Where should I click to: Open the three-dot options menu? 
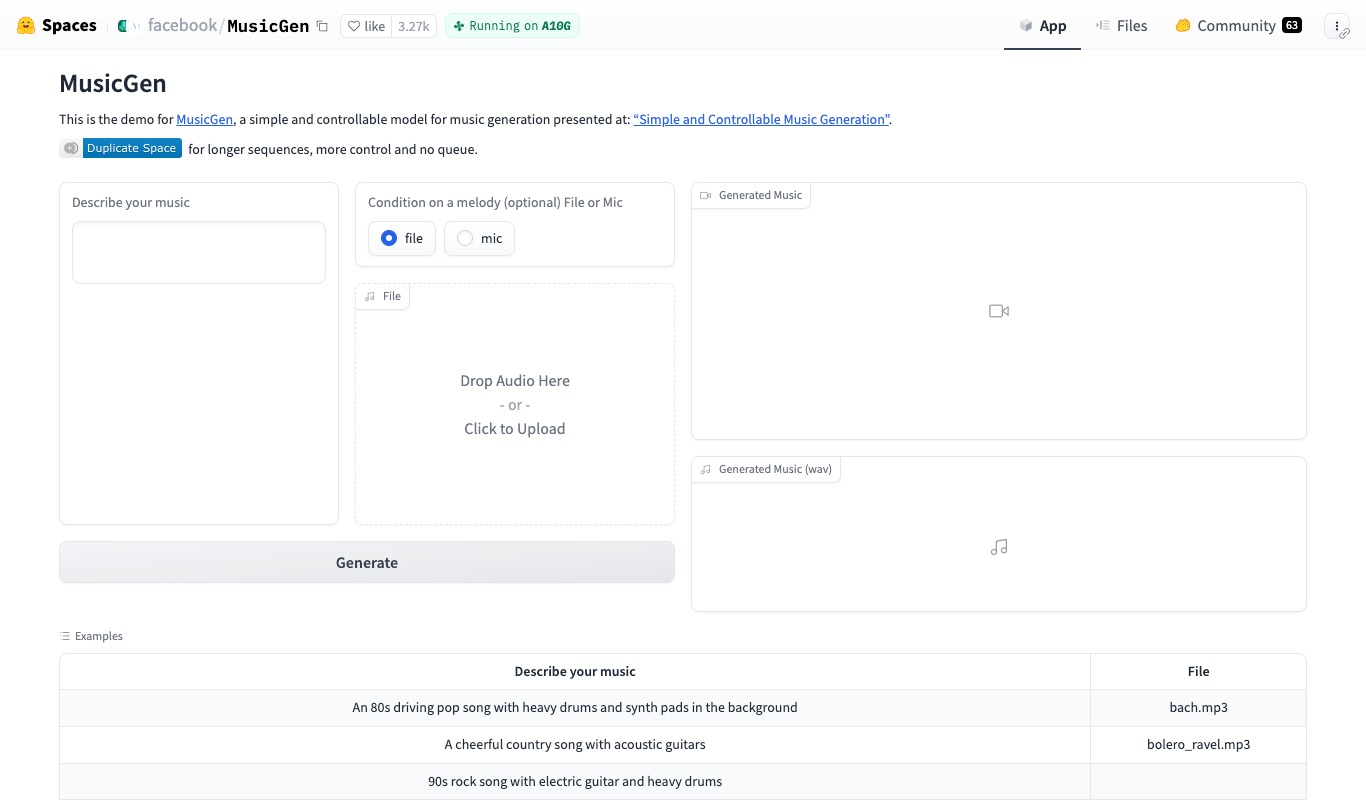point(1337,26)
